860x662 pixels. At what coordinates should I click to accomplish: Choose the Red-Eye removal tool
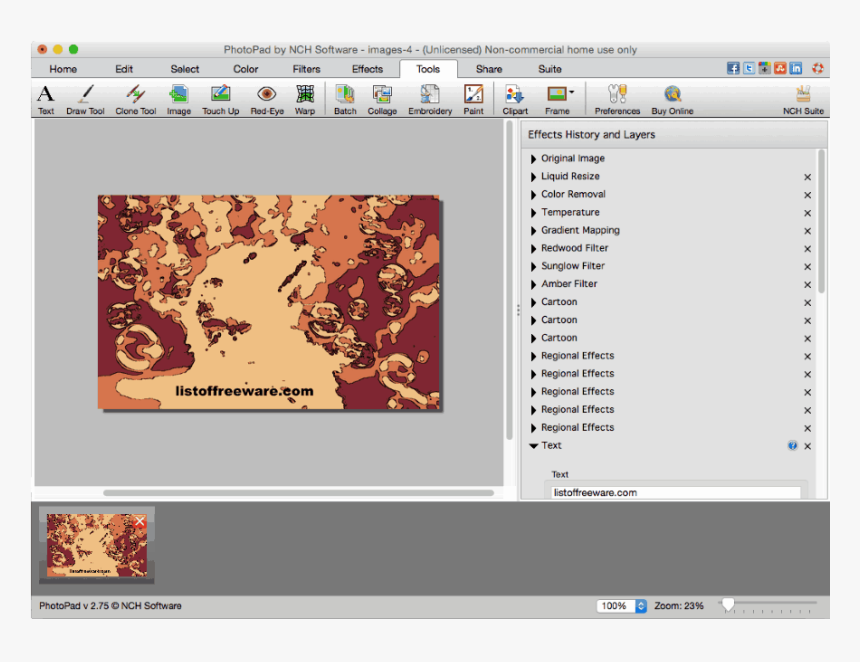tap(266, 98)
